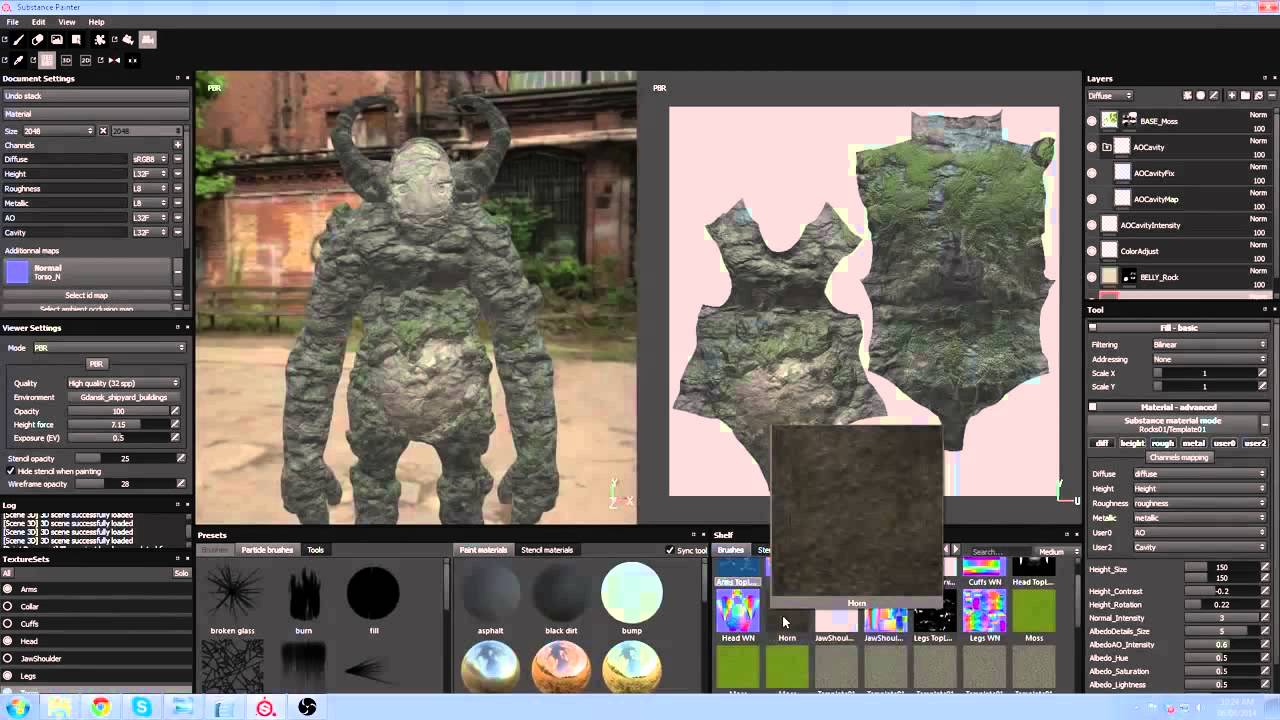Open the Diffuse sRGB8 format dropdown
The image size is (1280, 720).
click(148, 159)
